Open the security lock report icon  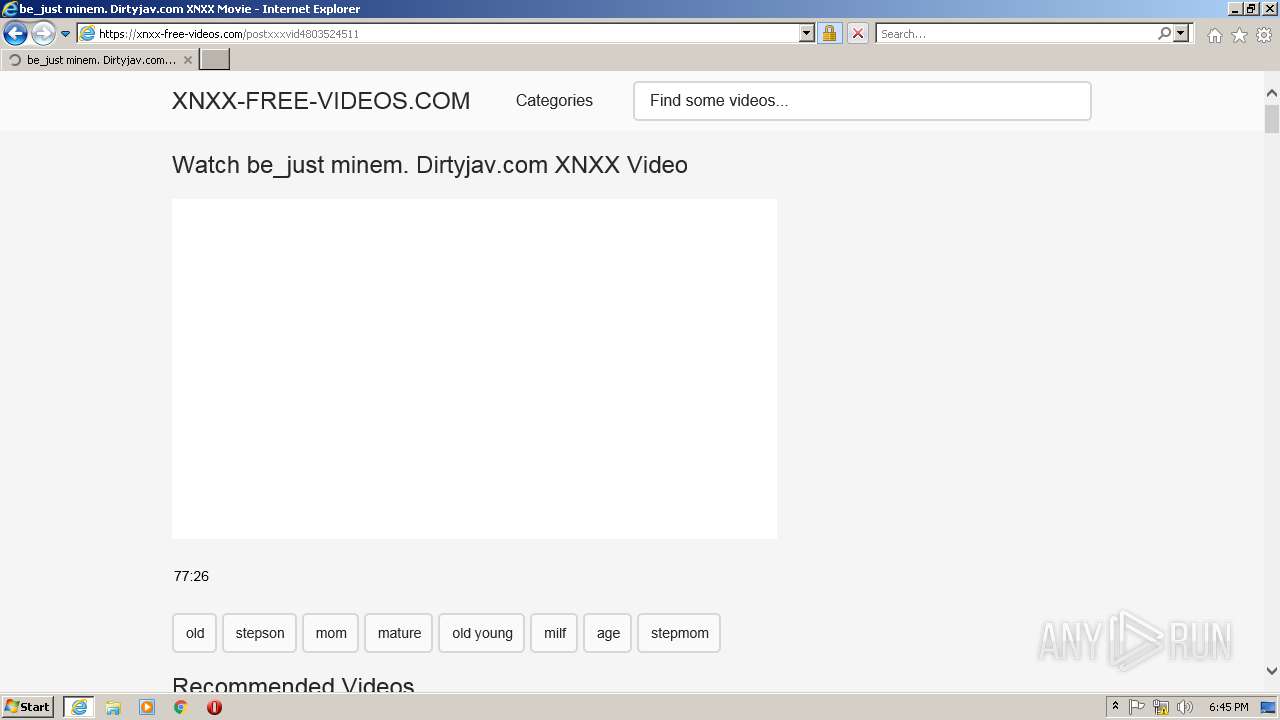(x=829, y=33)
